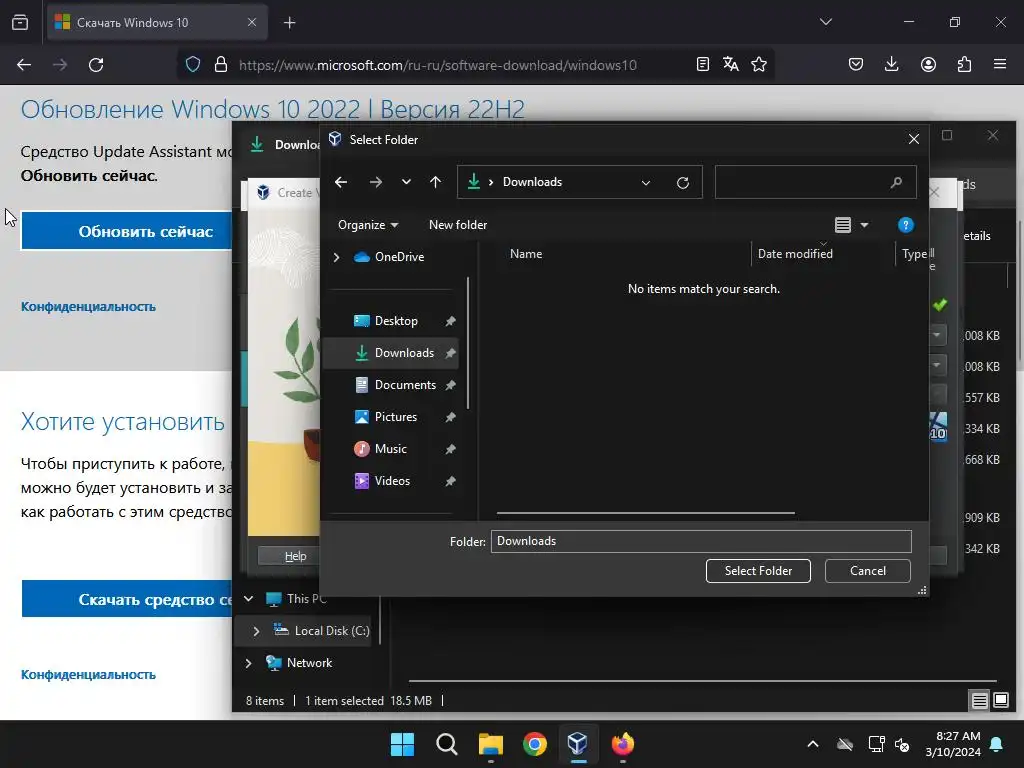Cancel the Select Folder dialog
The width and height of the screenshot is (1024, 768).
click(867, 571)
